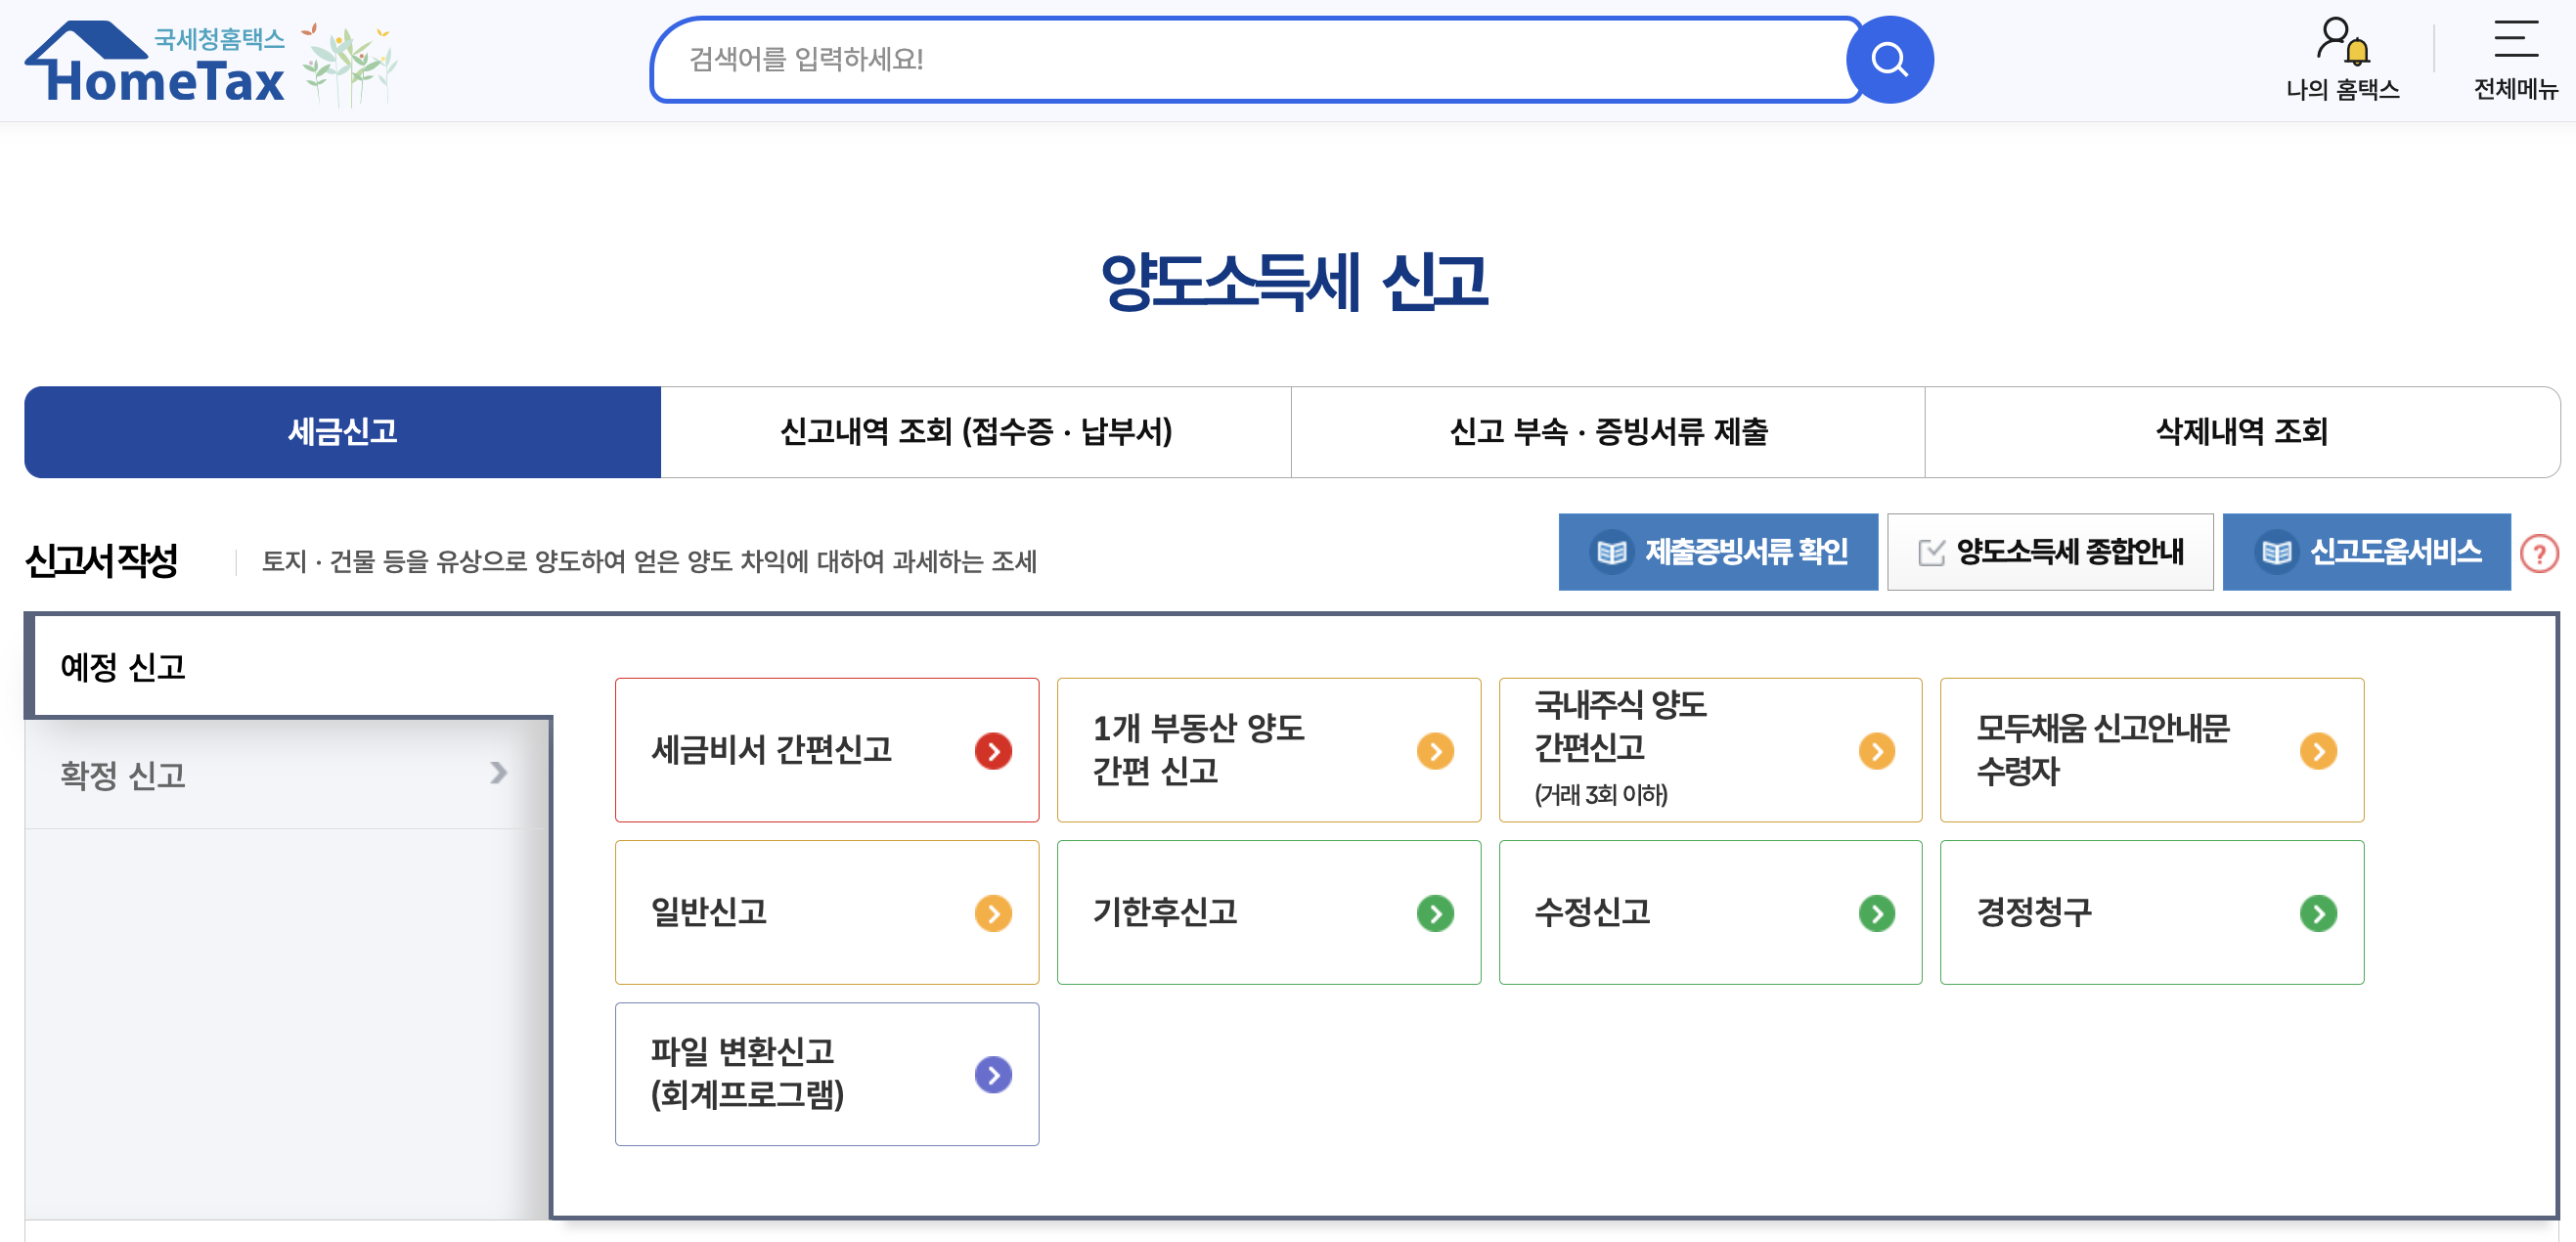
Task: Click purple arrow on 파일 변환신고
Action: [992, 1075]
